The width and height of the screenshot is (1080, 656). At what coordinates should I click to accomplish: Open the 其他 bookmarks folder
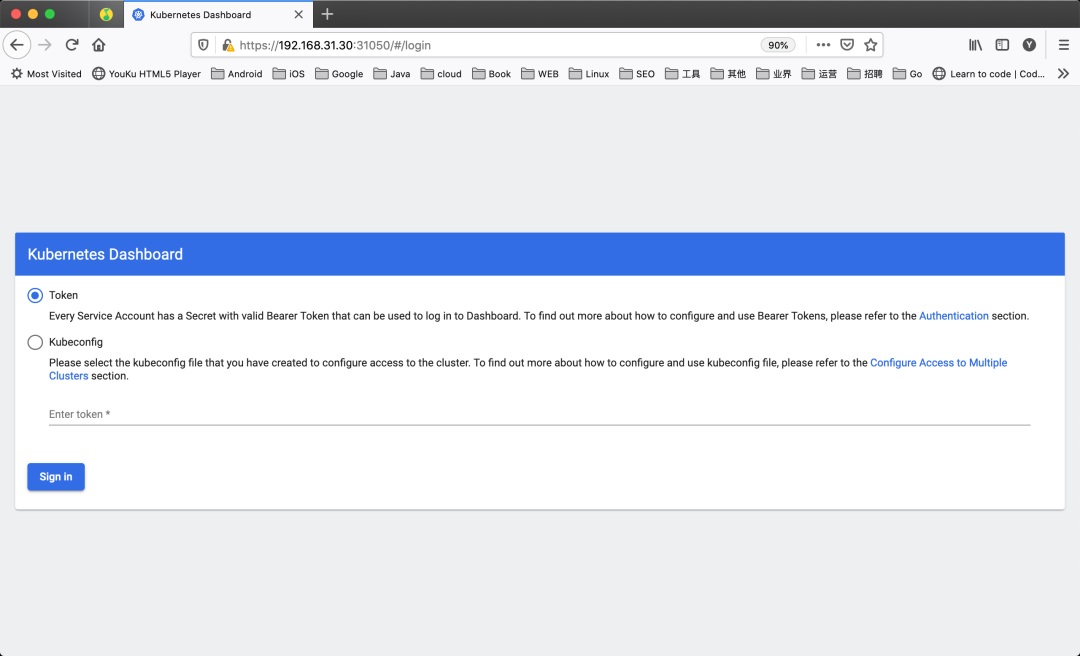728,74
